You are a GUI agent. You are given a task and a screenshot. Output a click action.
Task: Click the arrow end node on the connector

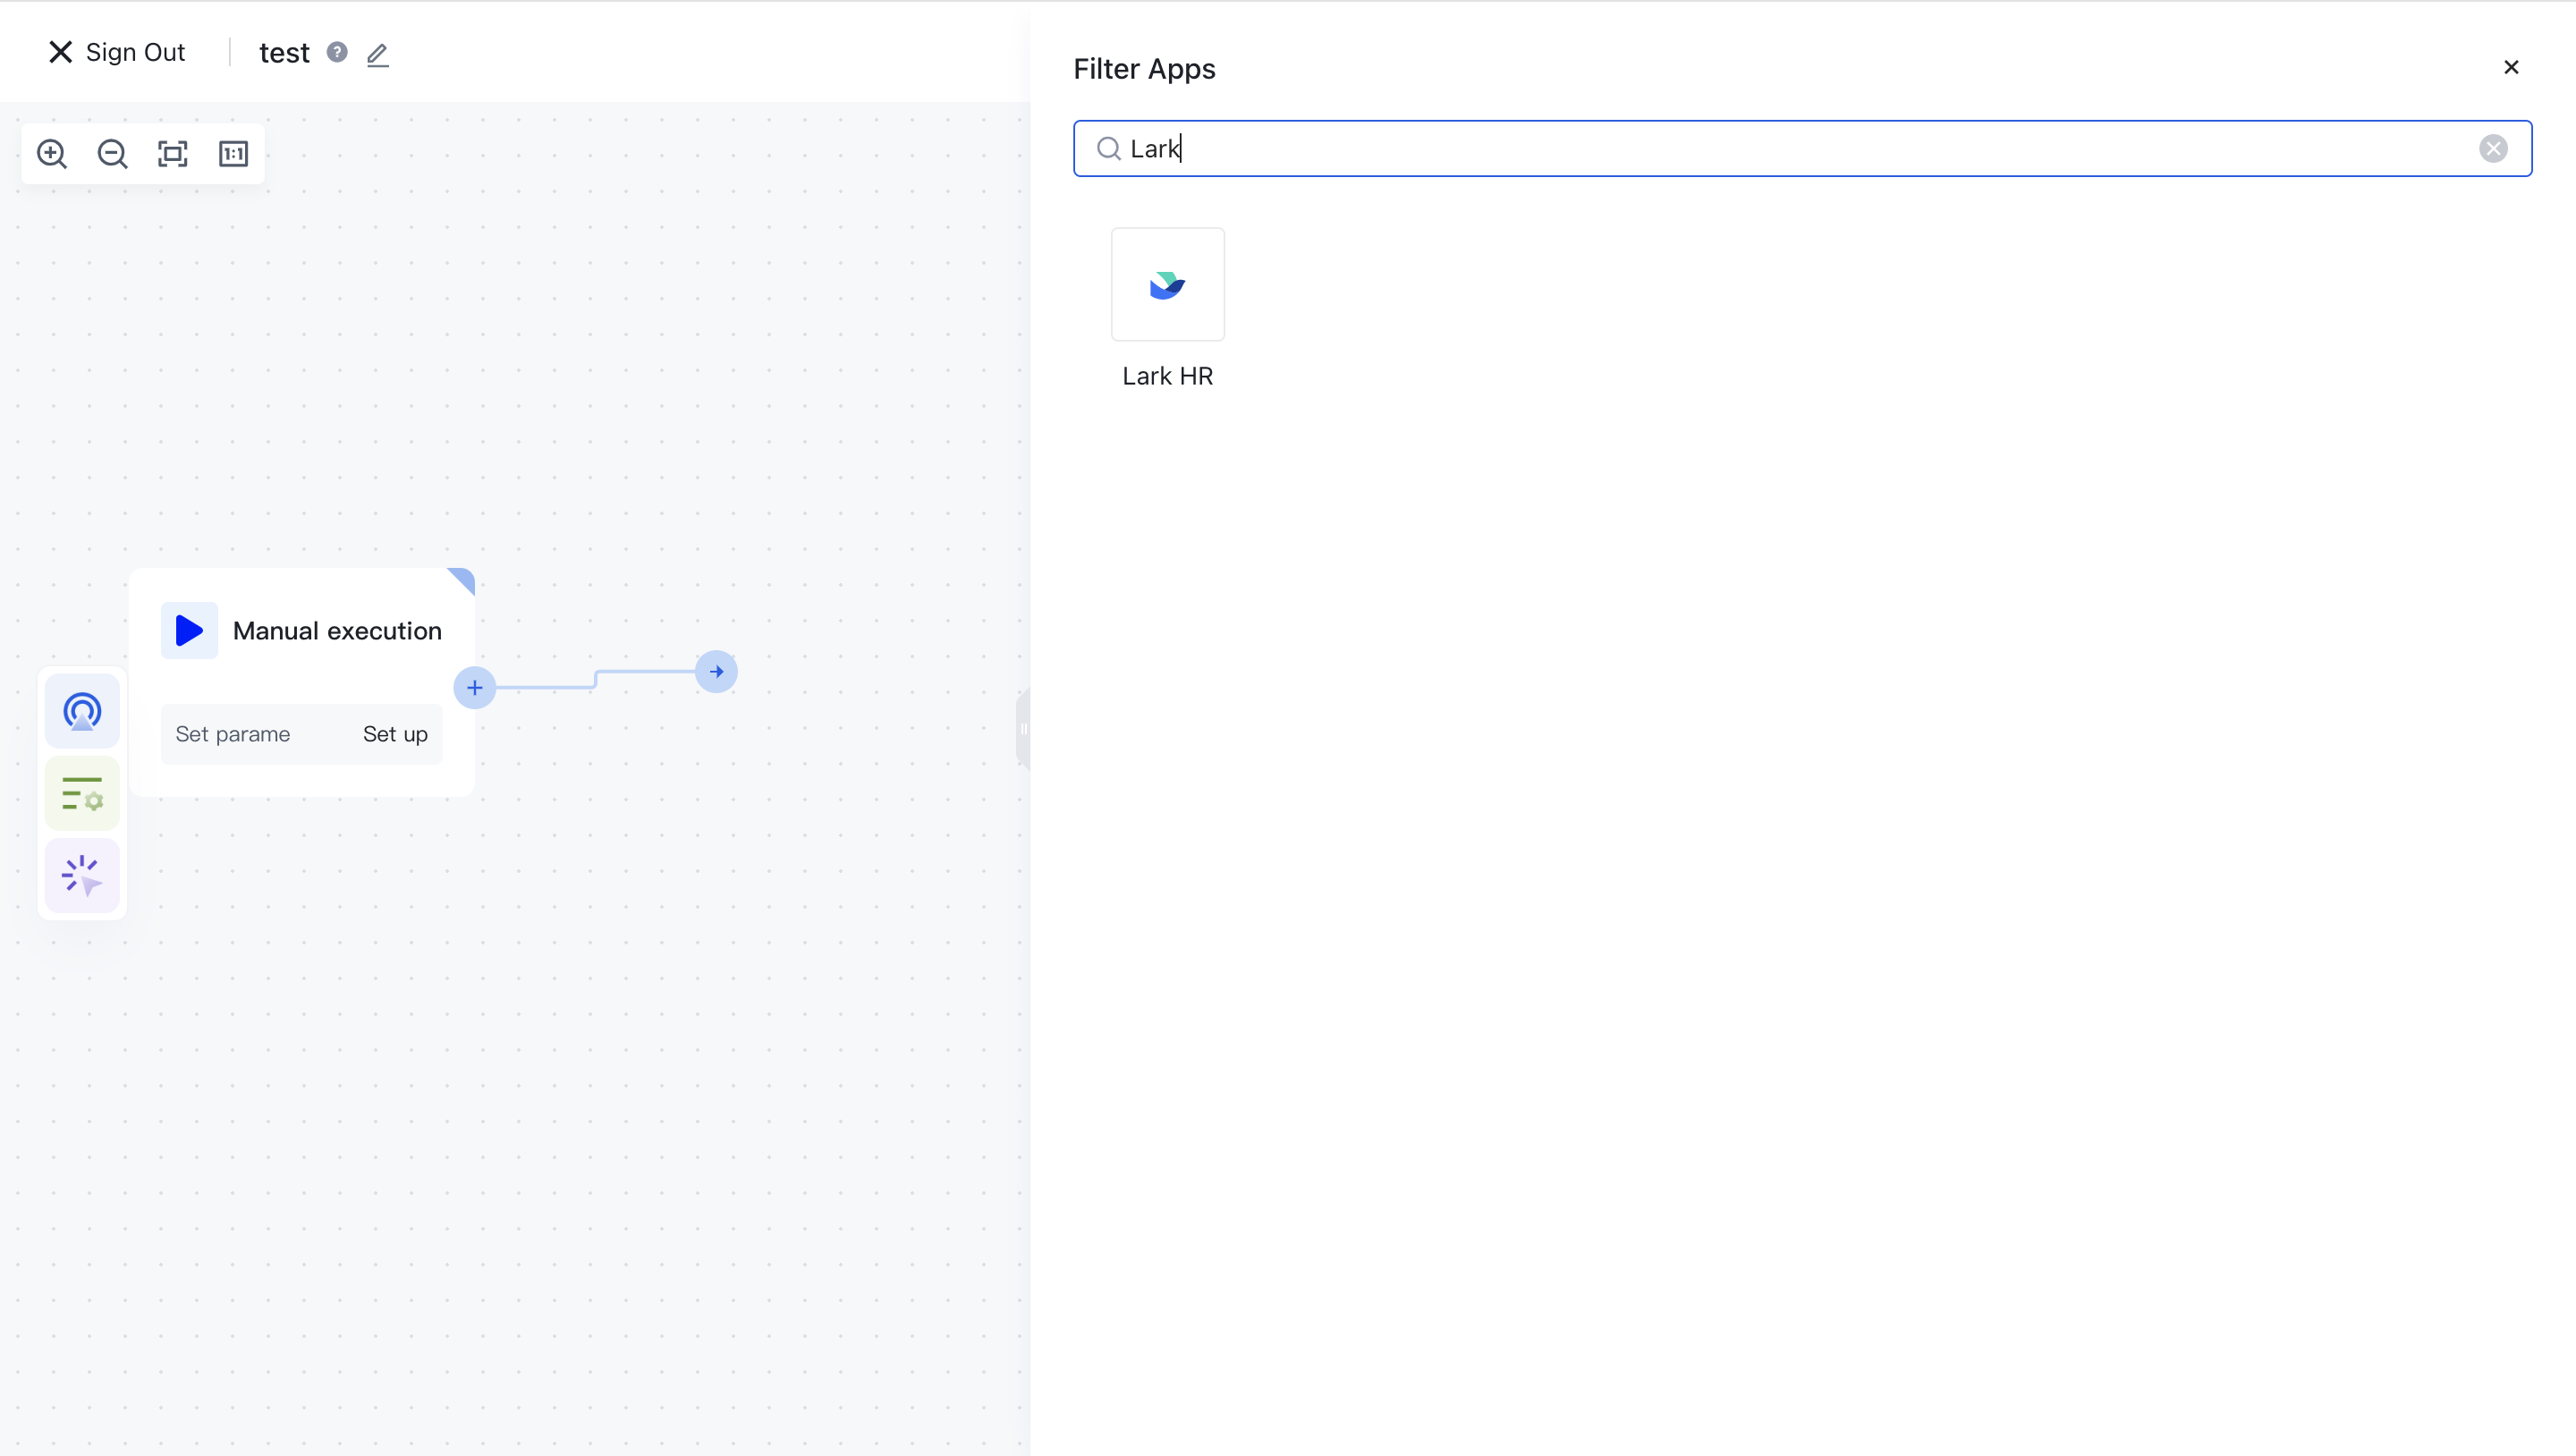[x=716, y=672]
